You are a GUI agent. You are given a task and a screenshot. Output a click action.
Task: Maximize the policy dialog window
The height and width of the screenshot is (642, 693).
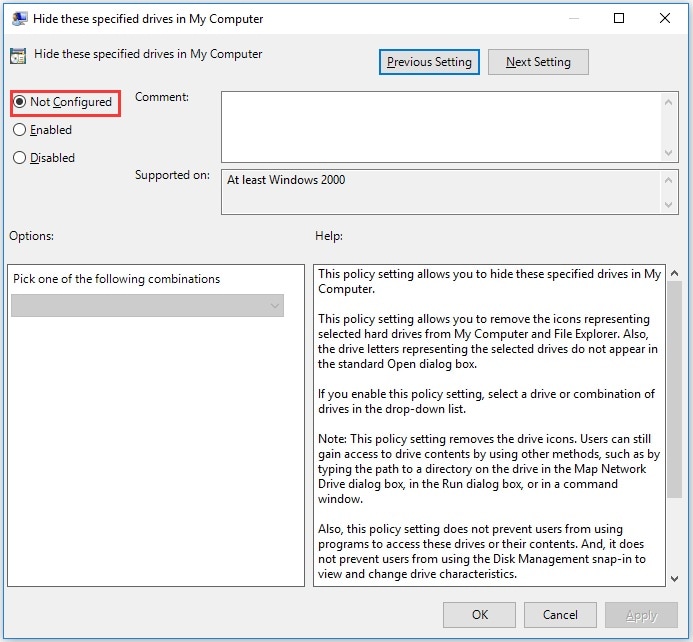[x=619, y=18]
